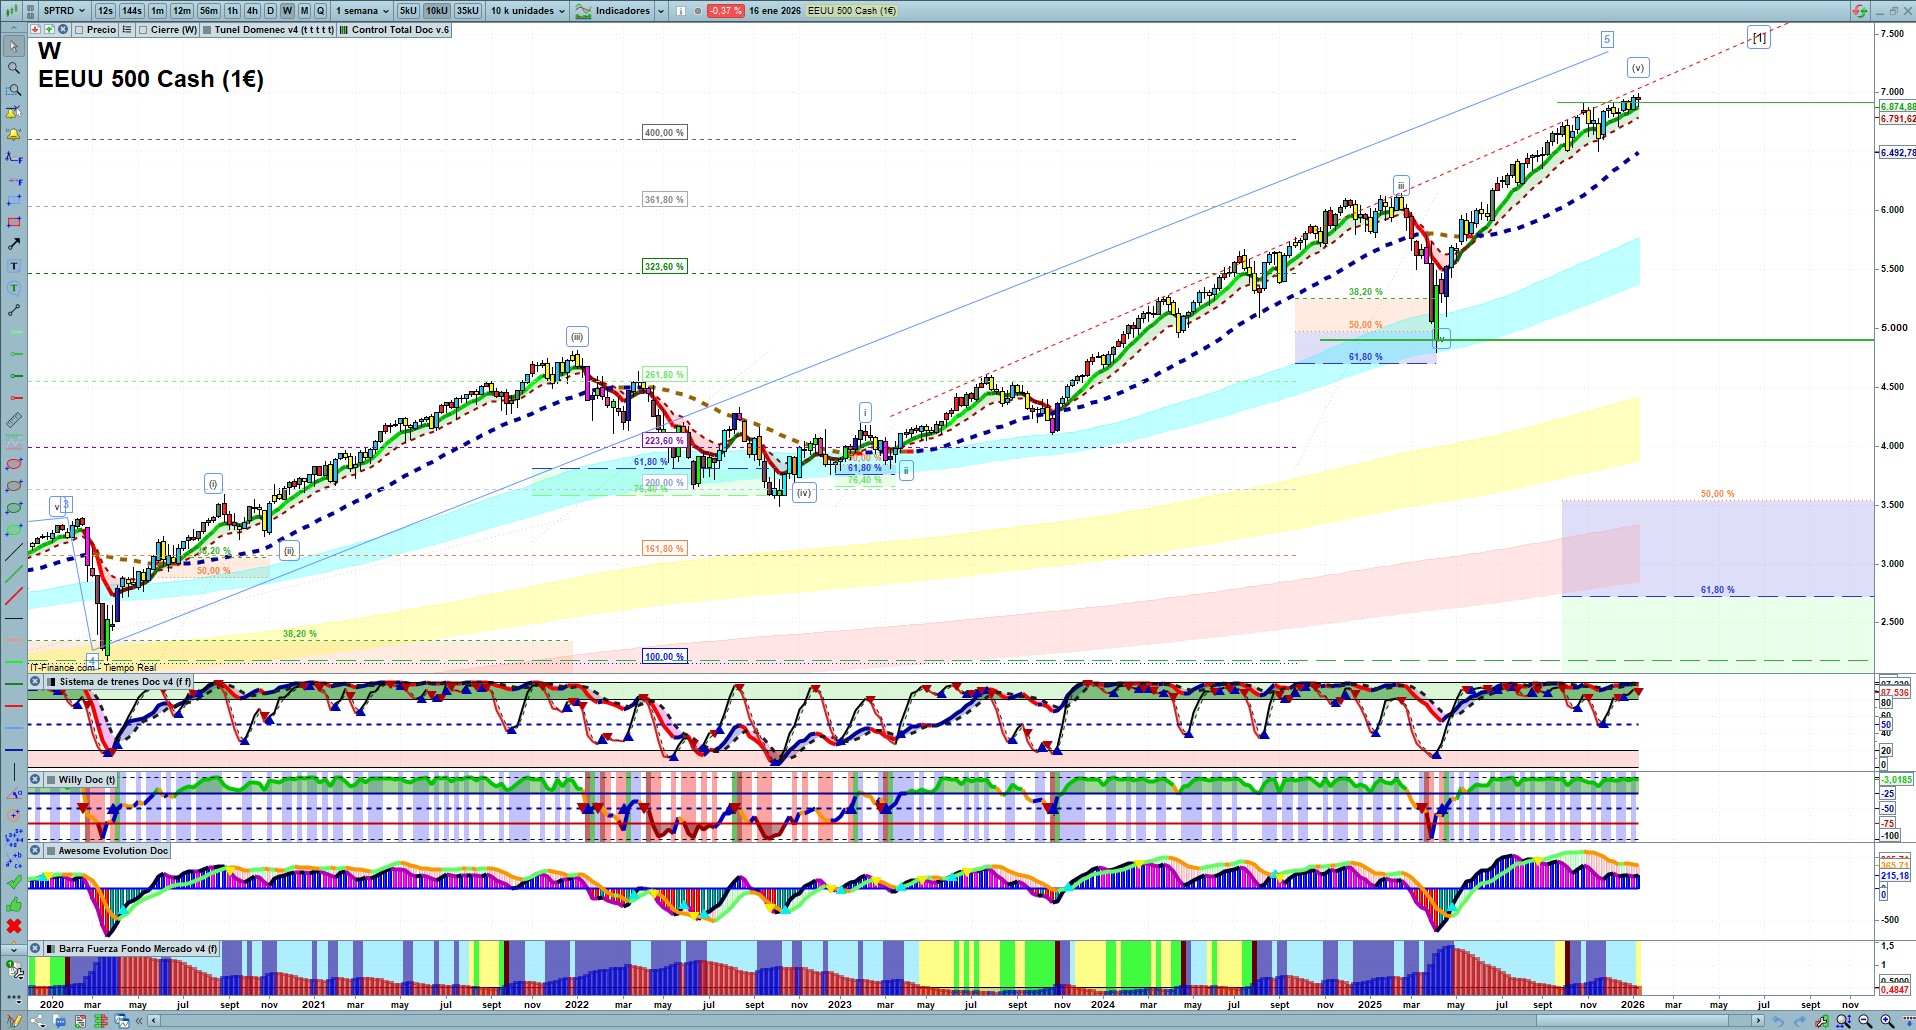Viewport: 1916px width, 1030px height.
Task: Activate the alert bell tool
Action: click(x=14, y=134)
